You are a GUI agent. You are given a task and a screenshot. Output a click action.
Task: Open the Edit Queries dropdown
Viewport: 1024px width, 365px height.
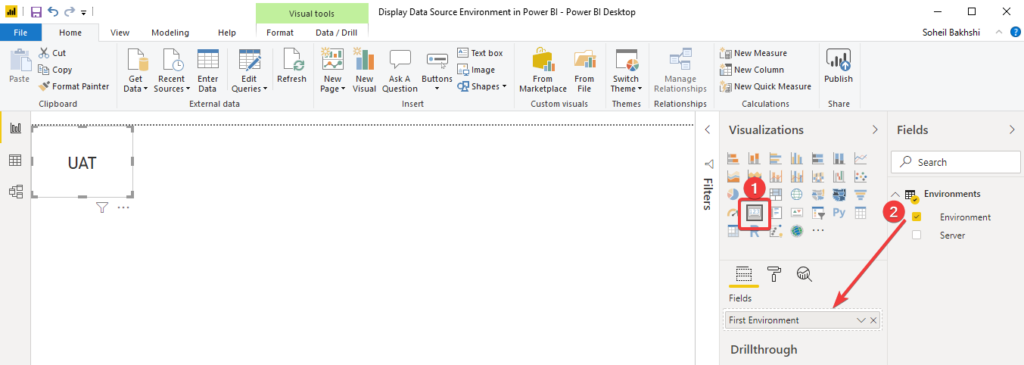(249, 71)
